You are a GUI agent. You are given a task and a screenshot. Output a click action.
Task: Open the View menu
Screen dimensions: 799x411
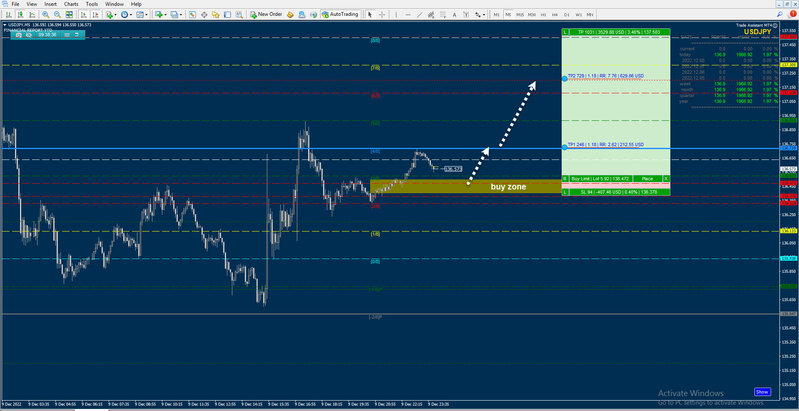click(32, 4)
